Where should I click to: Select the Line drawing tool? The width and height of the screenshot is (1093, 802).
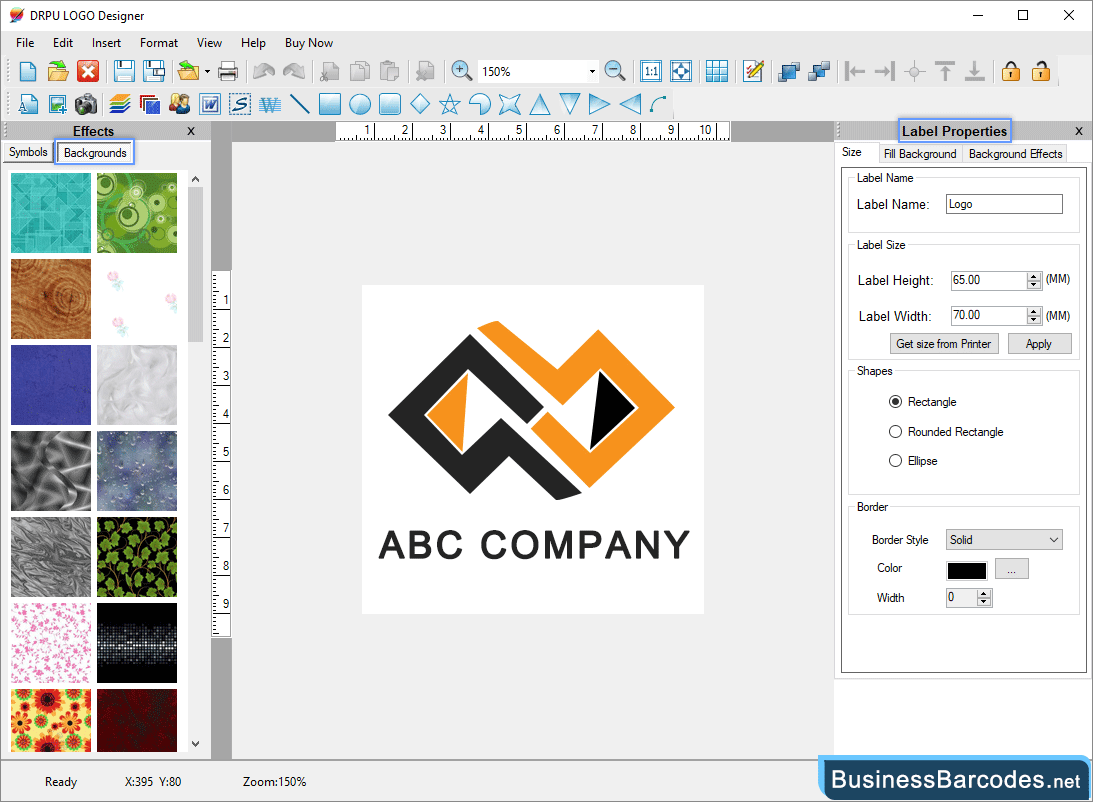[x=300, y=105]
